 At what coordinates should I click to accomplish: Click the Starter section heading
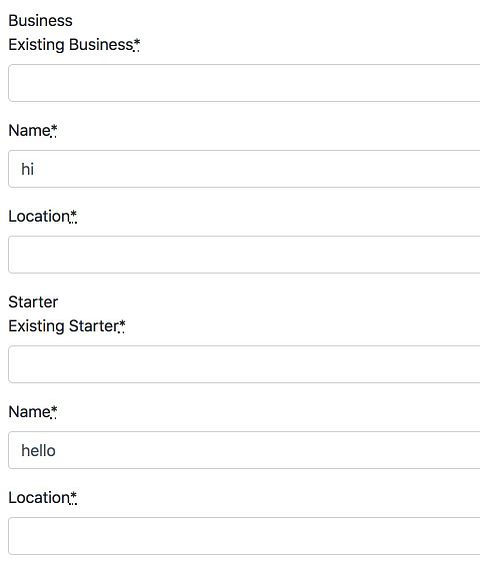tap(33, 302)
